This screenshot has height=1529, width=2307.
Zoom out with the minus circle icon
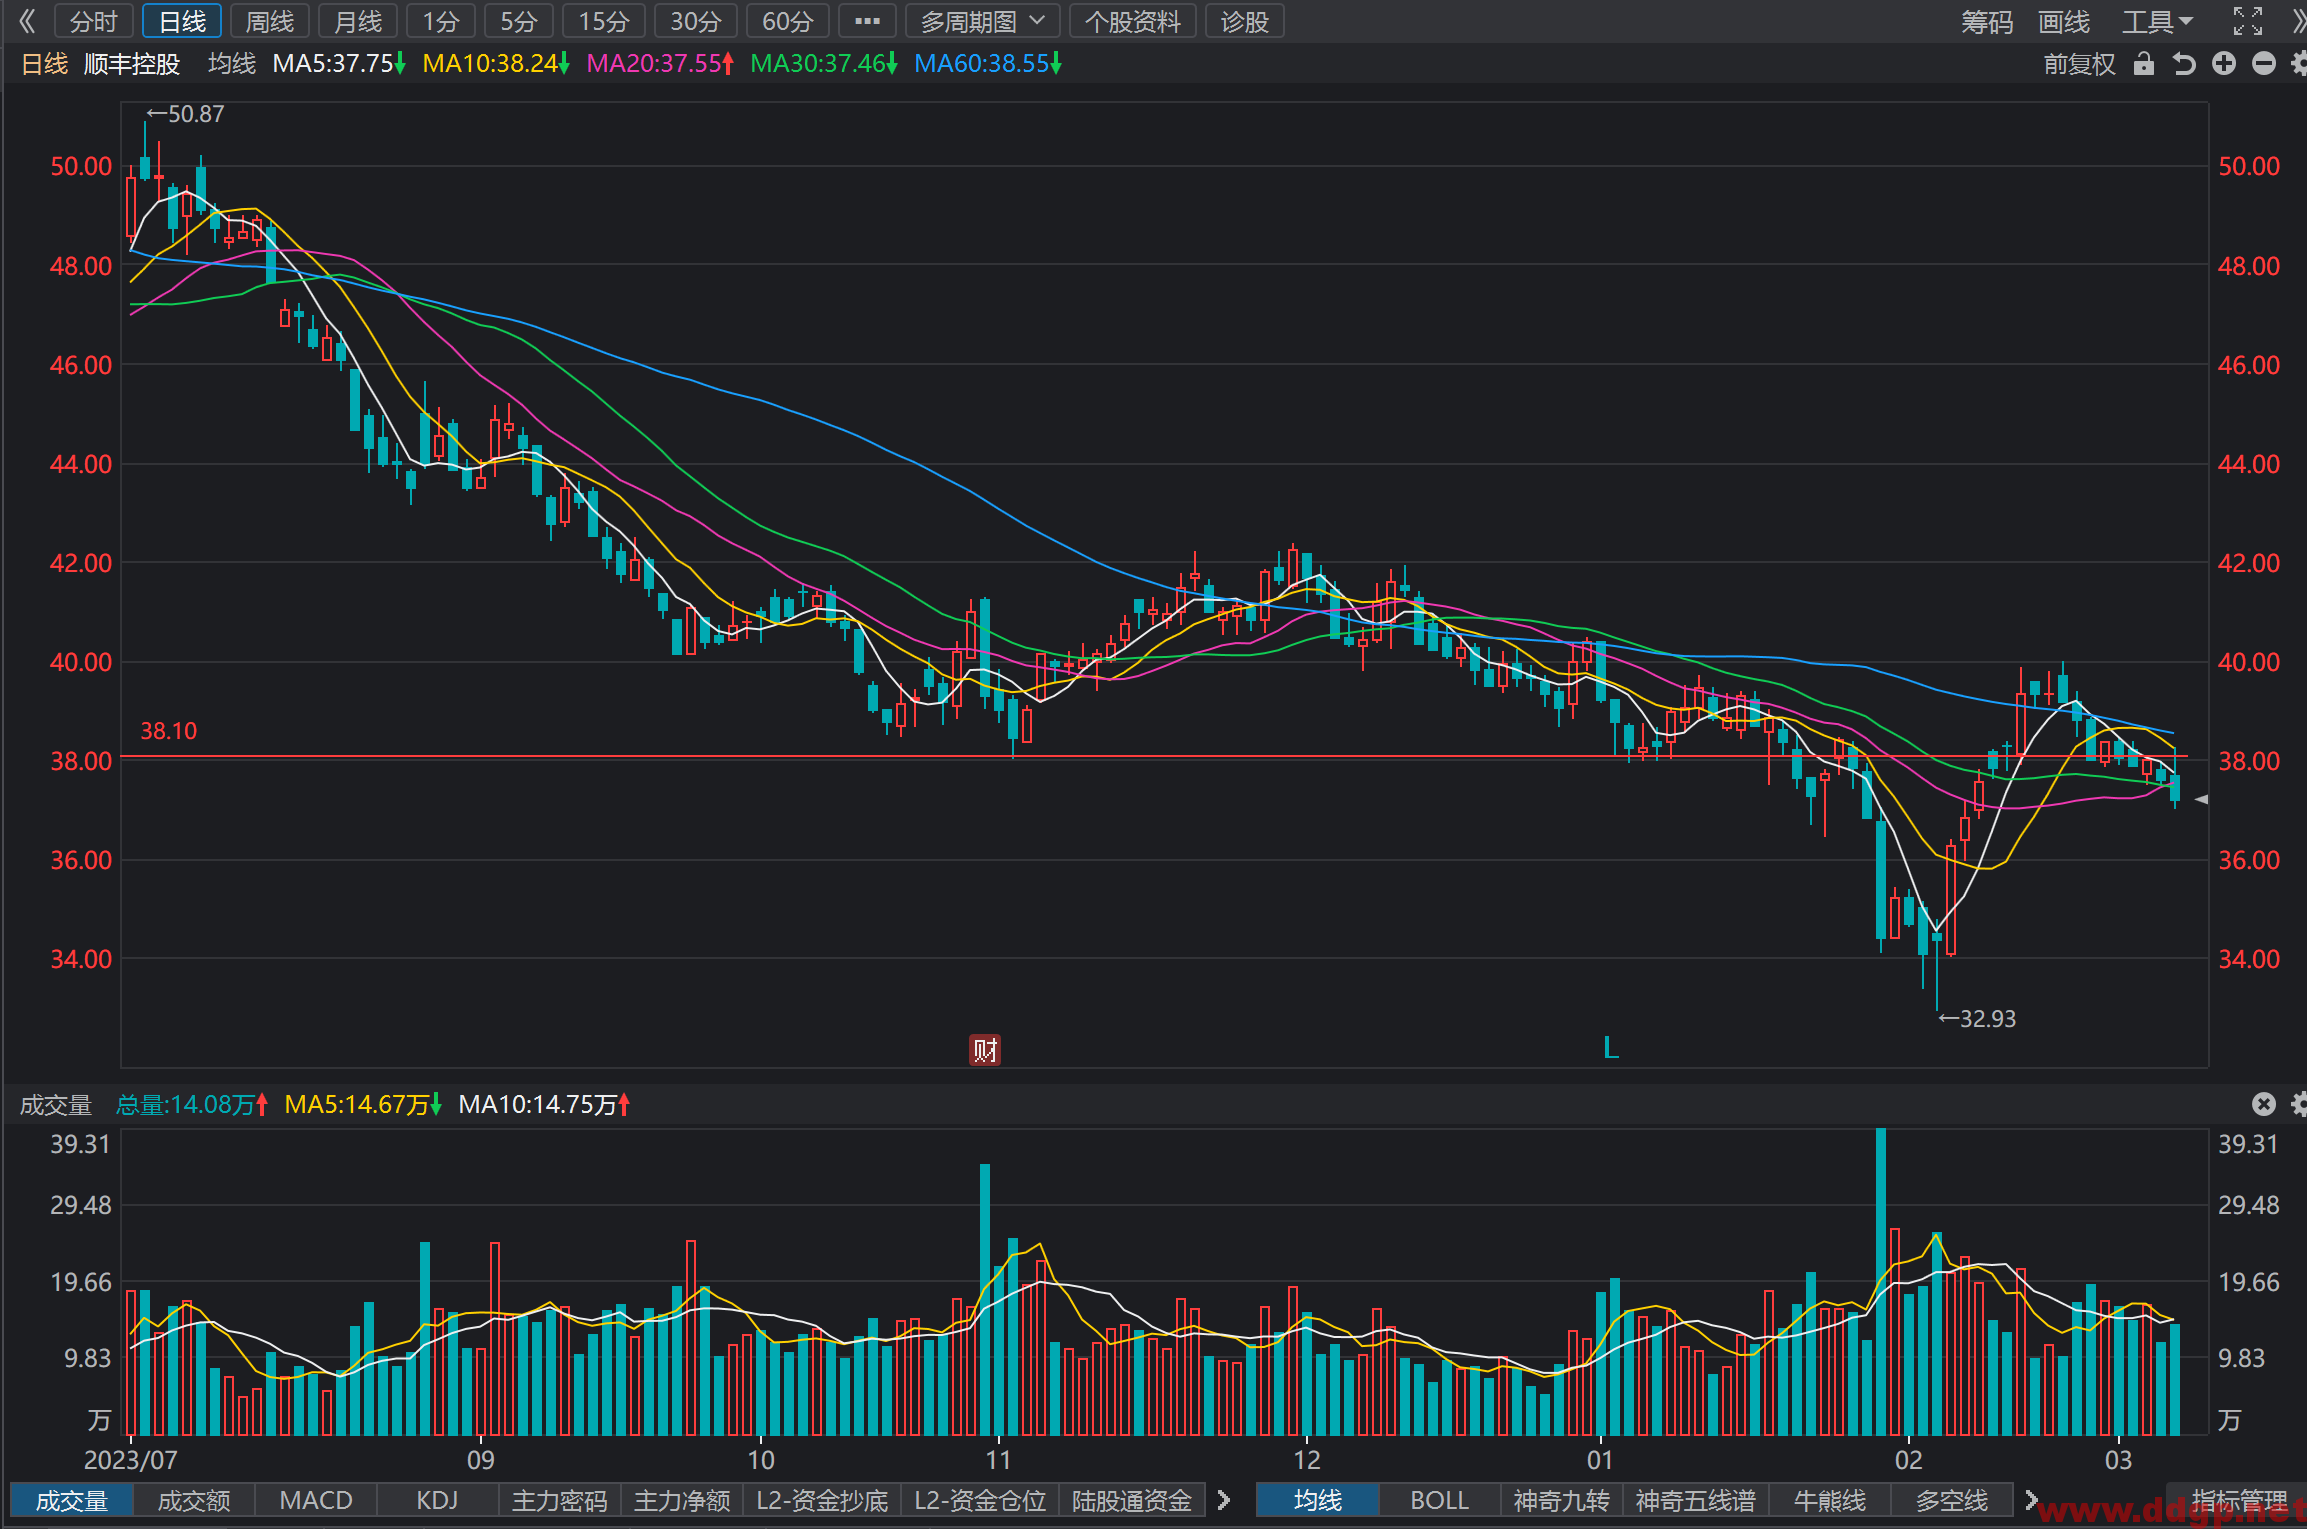2264,64
